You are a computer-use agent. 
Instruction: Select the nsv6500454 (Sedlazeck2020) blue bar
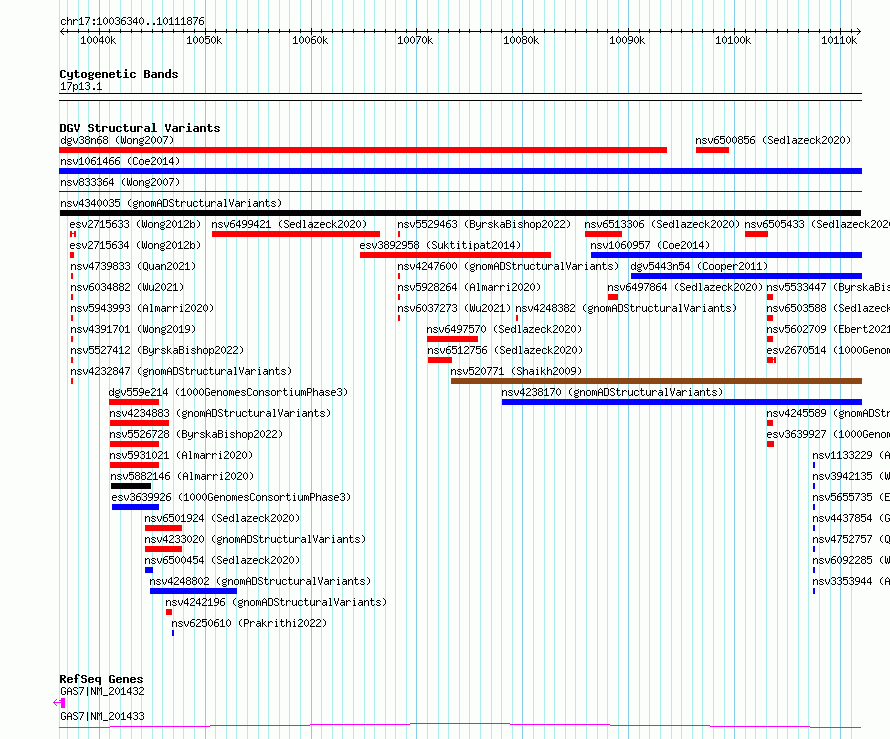(149, 570)
